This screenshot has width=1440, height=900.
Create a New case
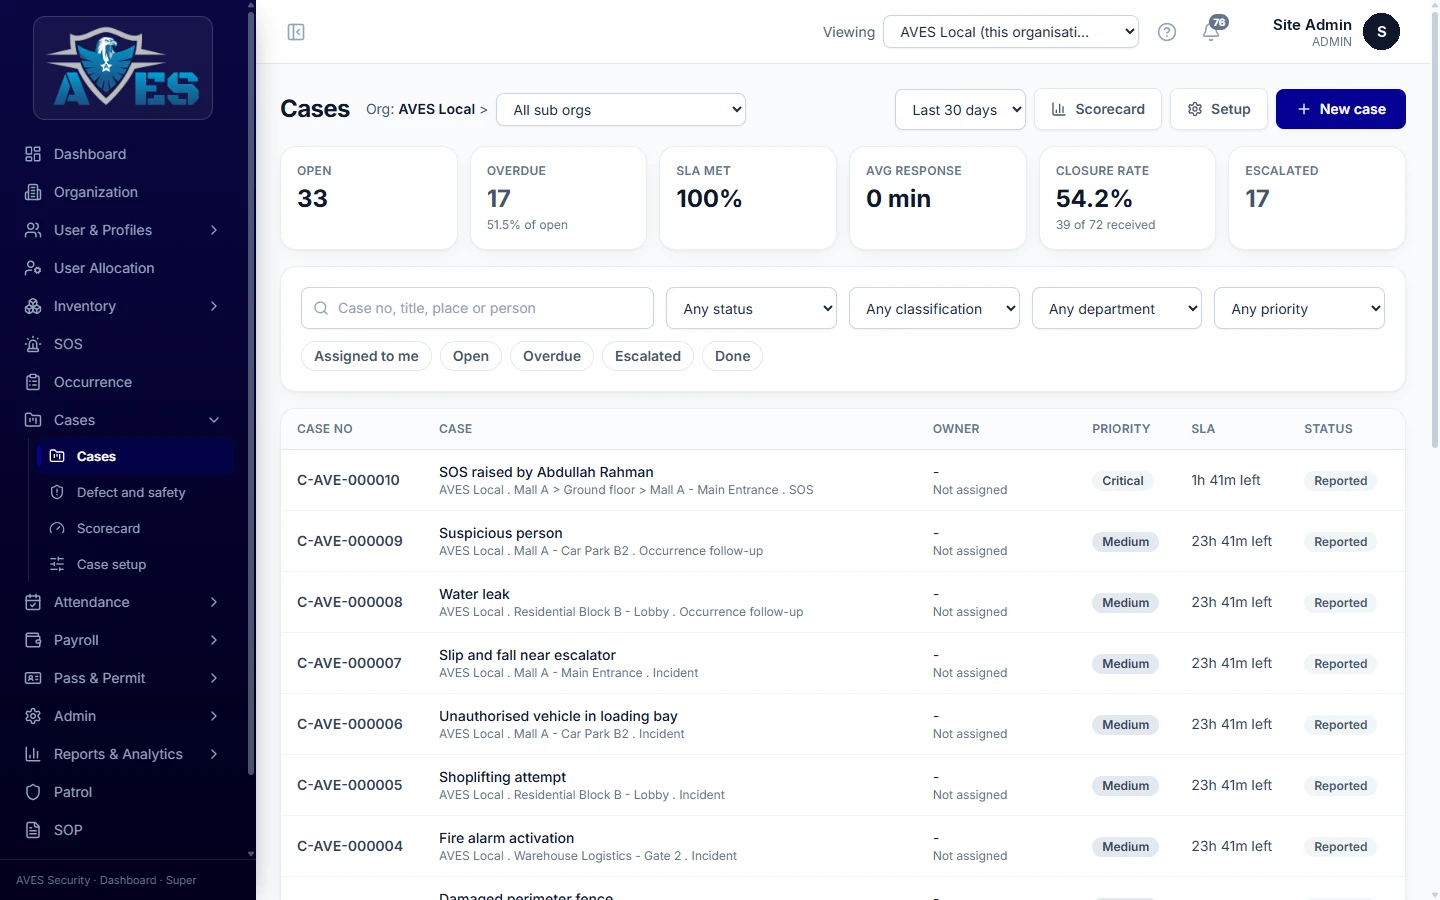[x=1341, y=109]
